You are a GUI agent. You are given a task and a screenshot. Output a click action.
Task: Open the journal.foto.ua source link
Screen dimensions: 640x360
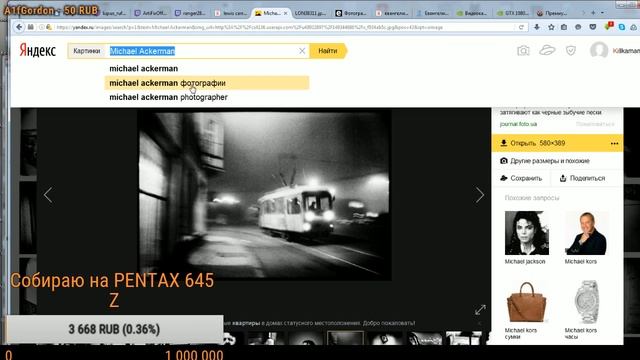(x=518, y=124)
